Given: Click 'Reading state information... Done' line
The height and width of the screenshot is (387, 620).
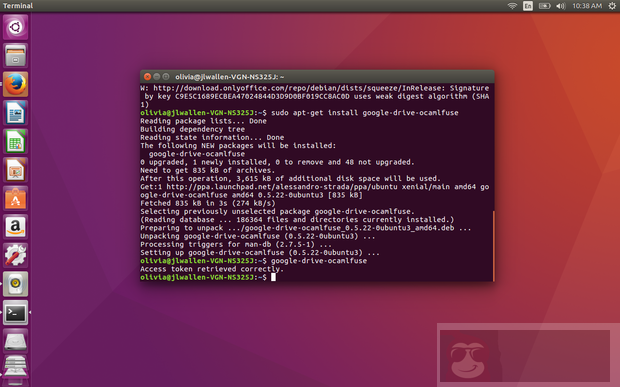Looking at the screenshot, I should 212,138.
